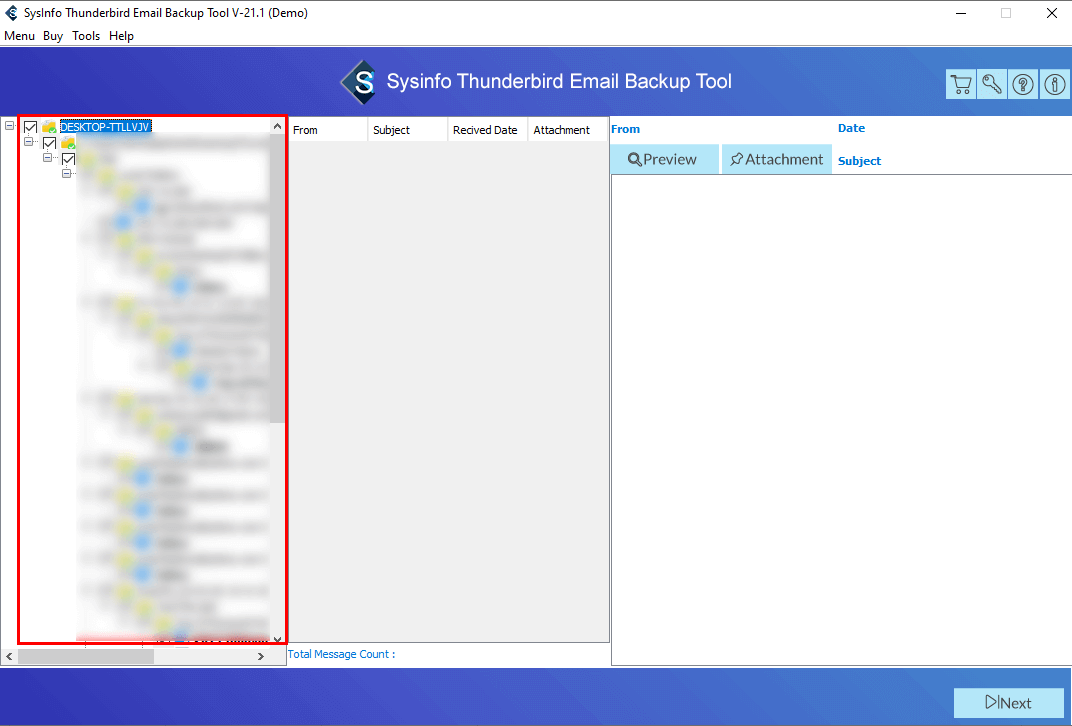Switch to the Preview tab
This screenshot has width=1072, height=726.
click(664, 159)
